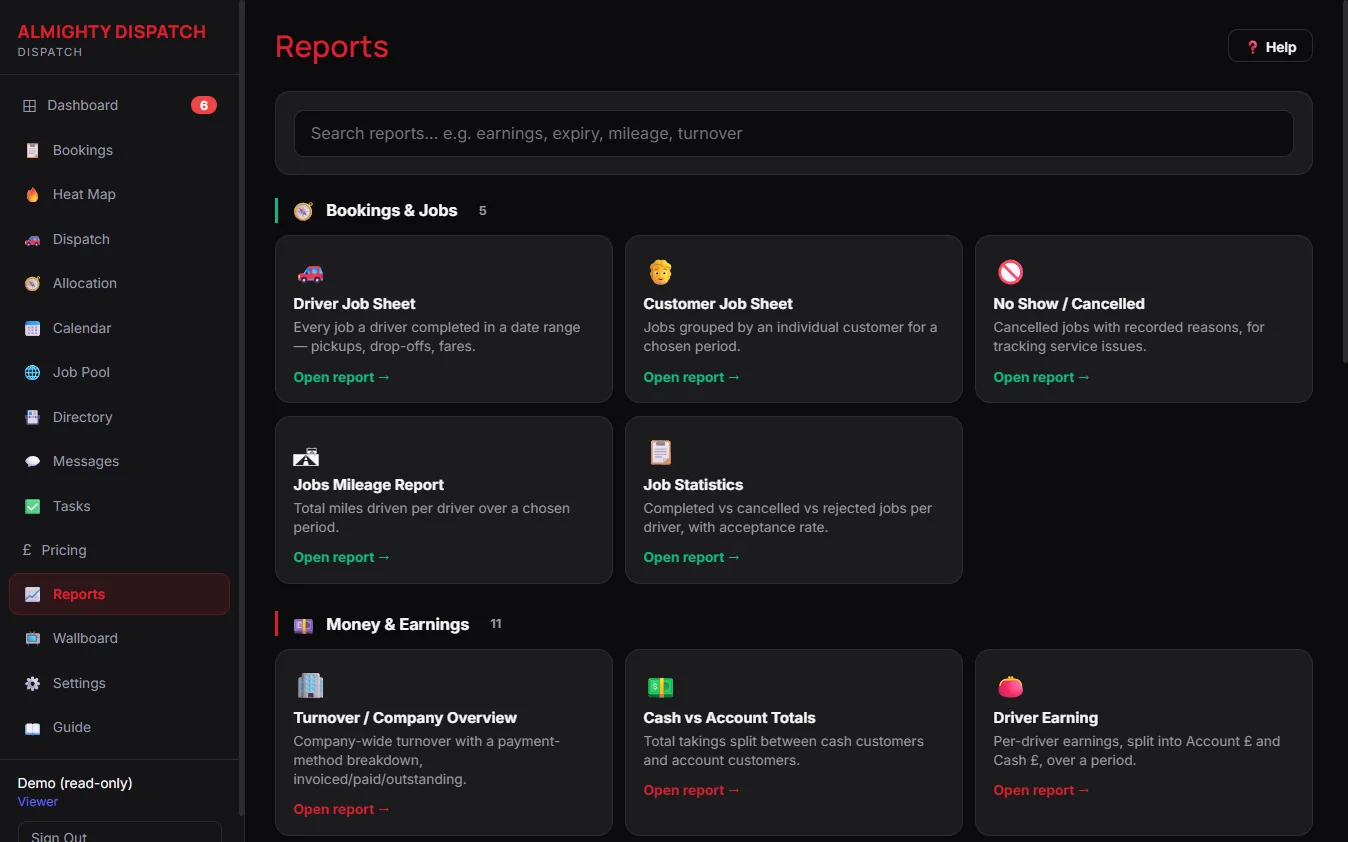
Task: Click the Turnover / Company Overview building icon
Action: tap(310, 686)
